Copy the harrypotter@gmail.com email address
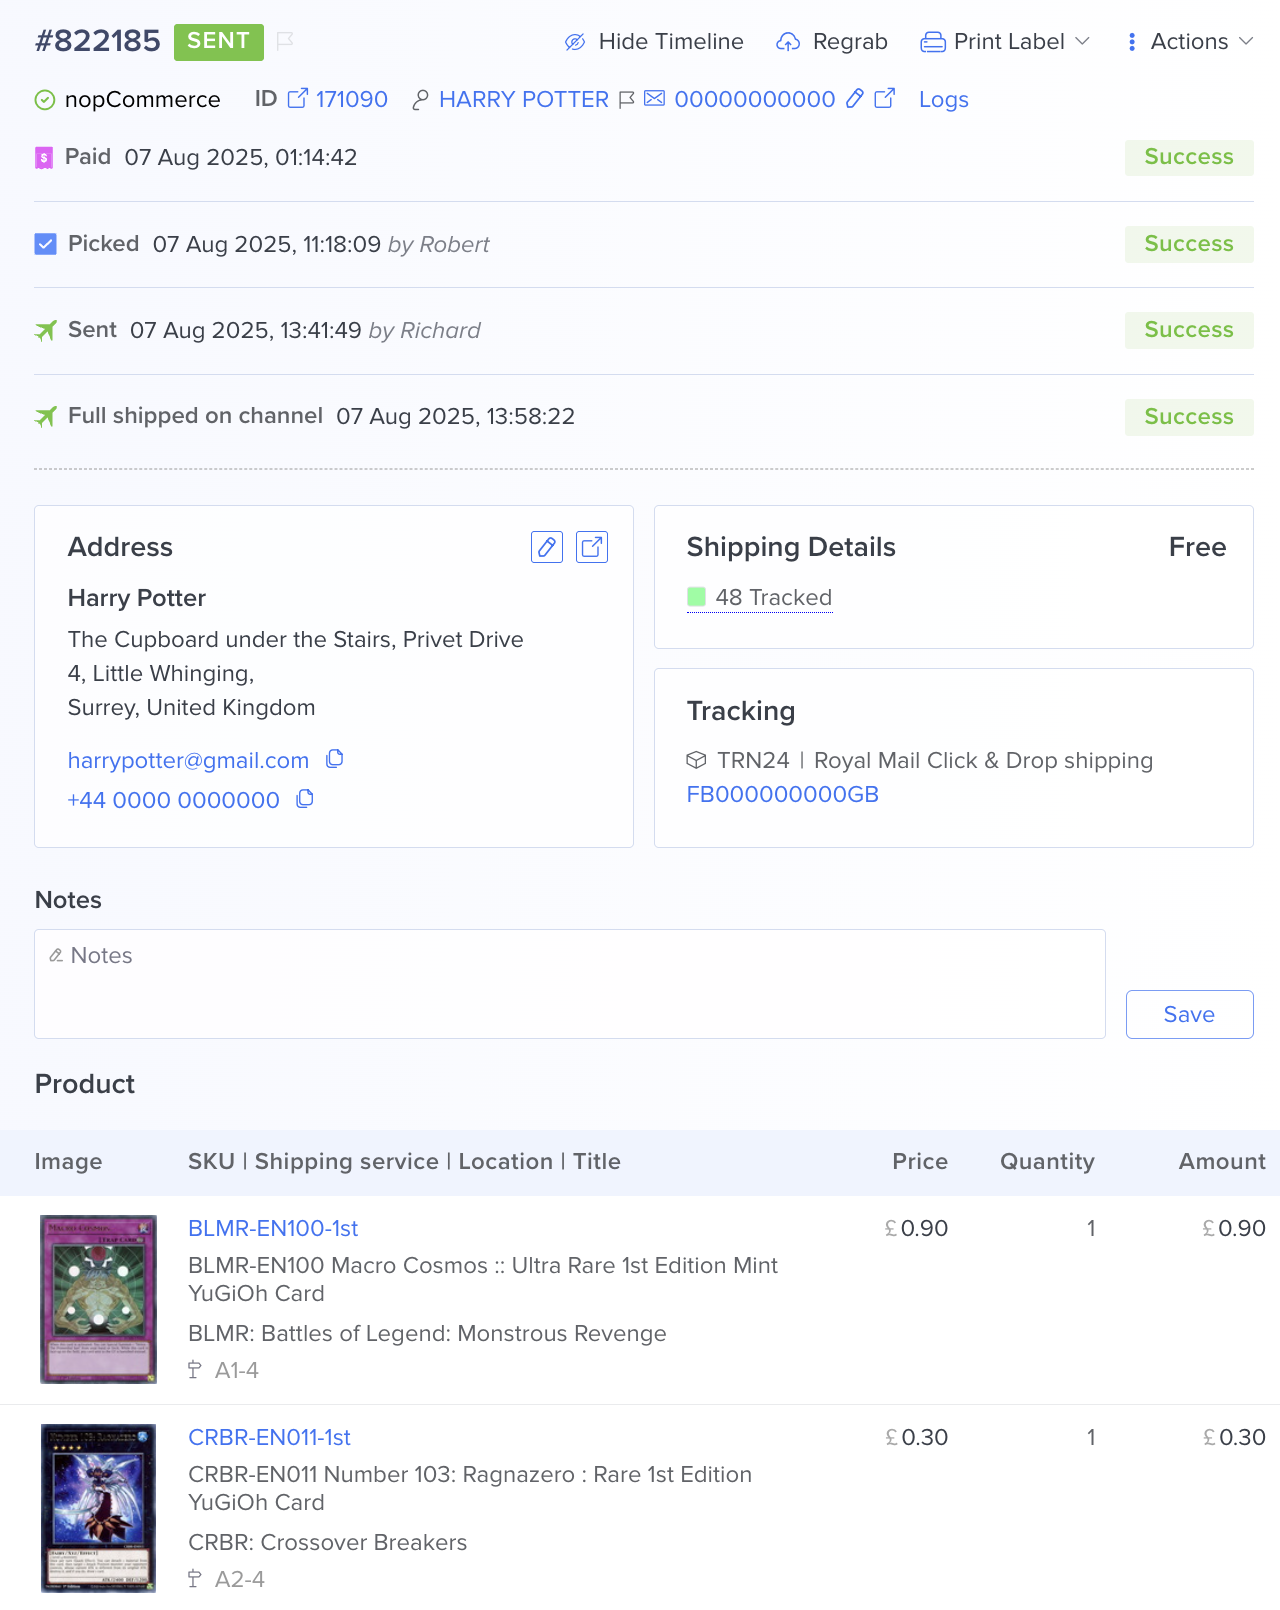 335,759
